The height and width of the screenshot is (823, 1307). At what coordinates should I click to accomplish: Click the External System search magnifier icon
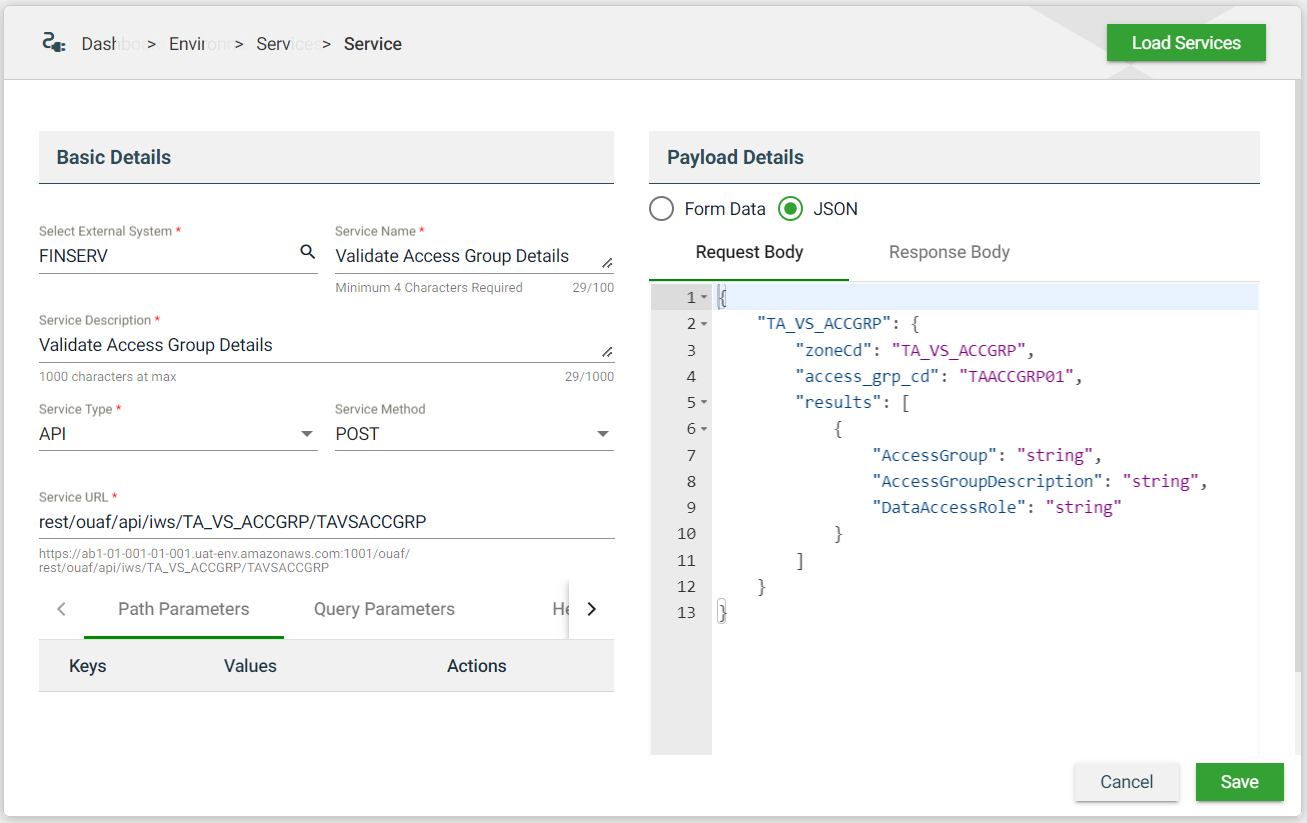[308, 253]
